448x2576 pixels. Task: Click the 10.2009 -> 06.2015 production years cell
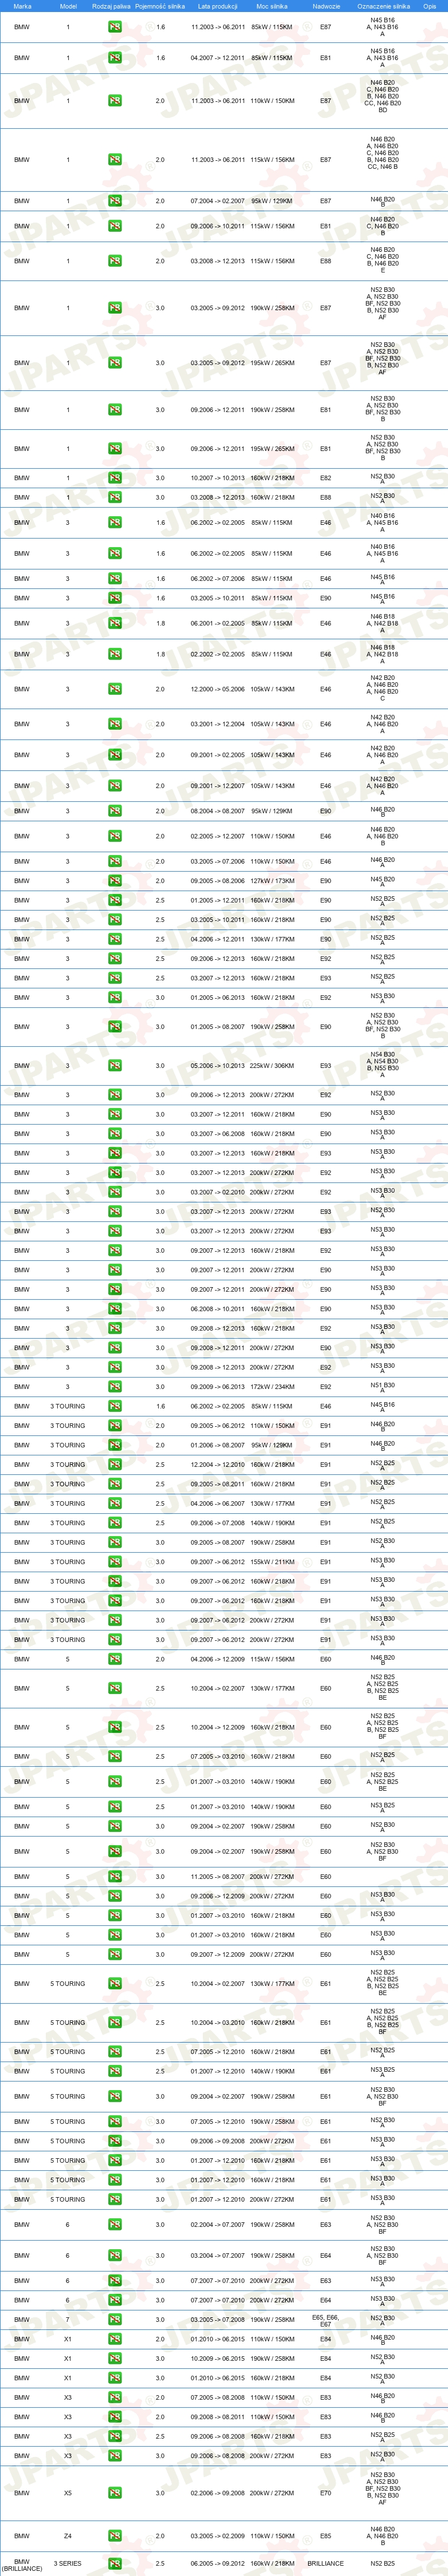coord(217,2359)
